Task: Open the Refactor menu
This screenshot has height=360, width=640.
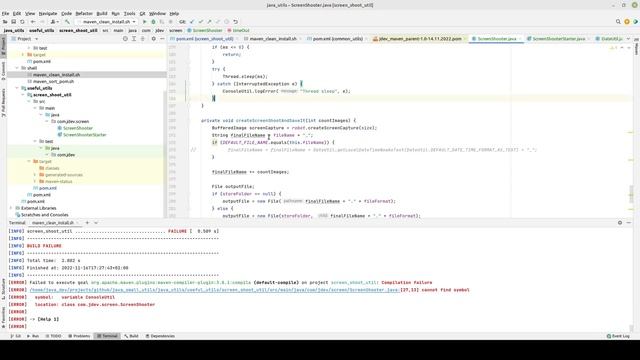Action: (x=84, y=13)
